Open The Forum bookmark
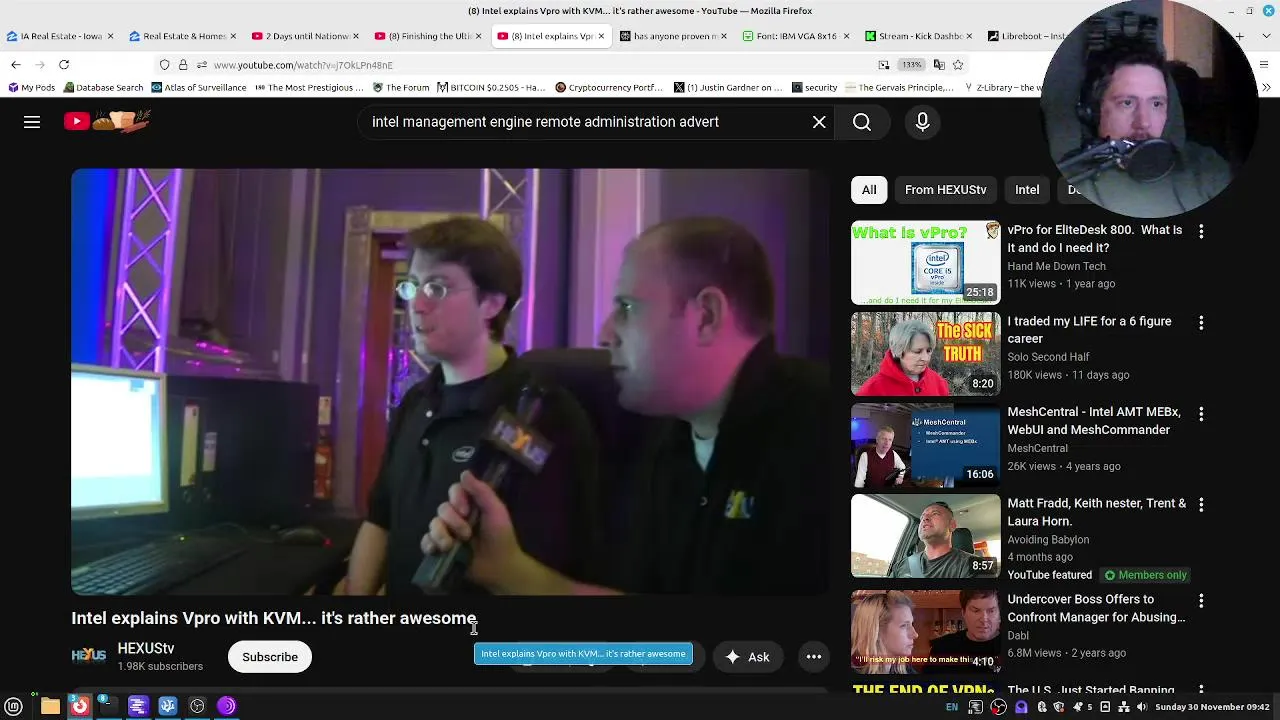The image size is (1280, 720). (x=400, y=88)
